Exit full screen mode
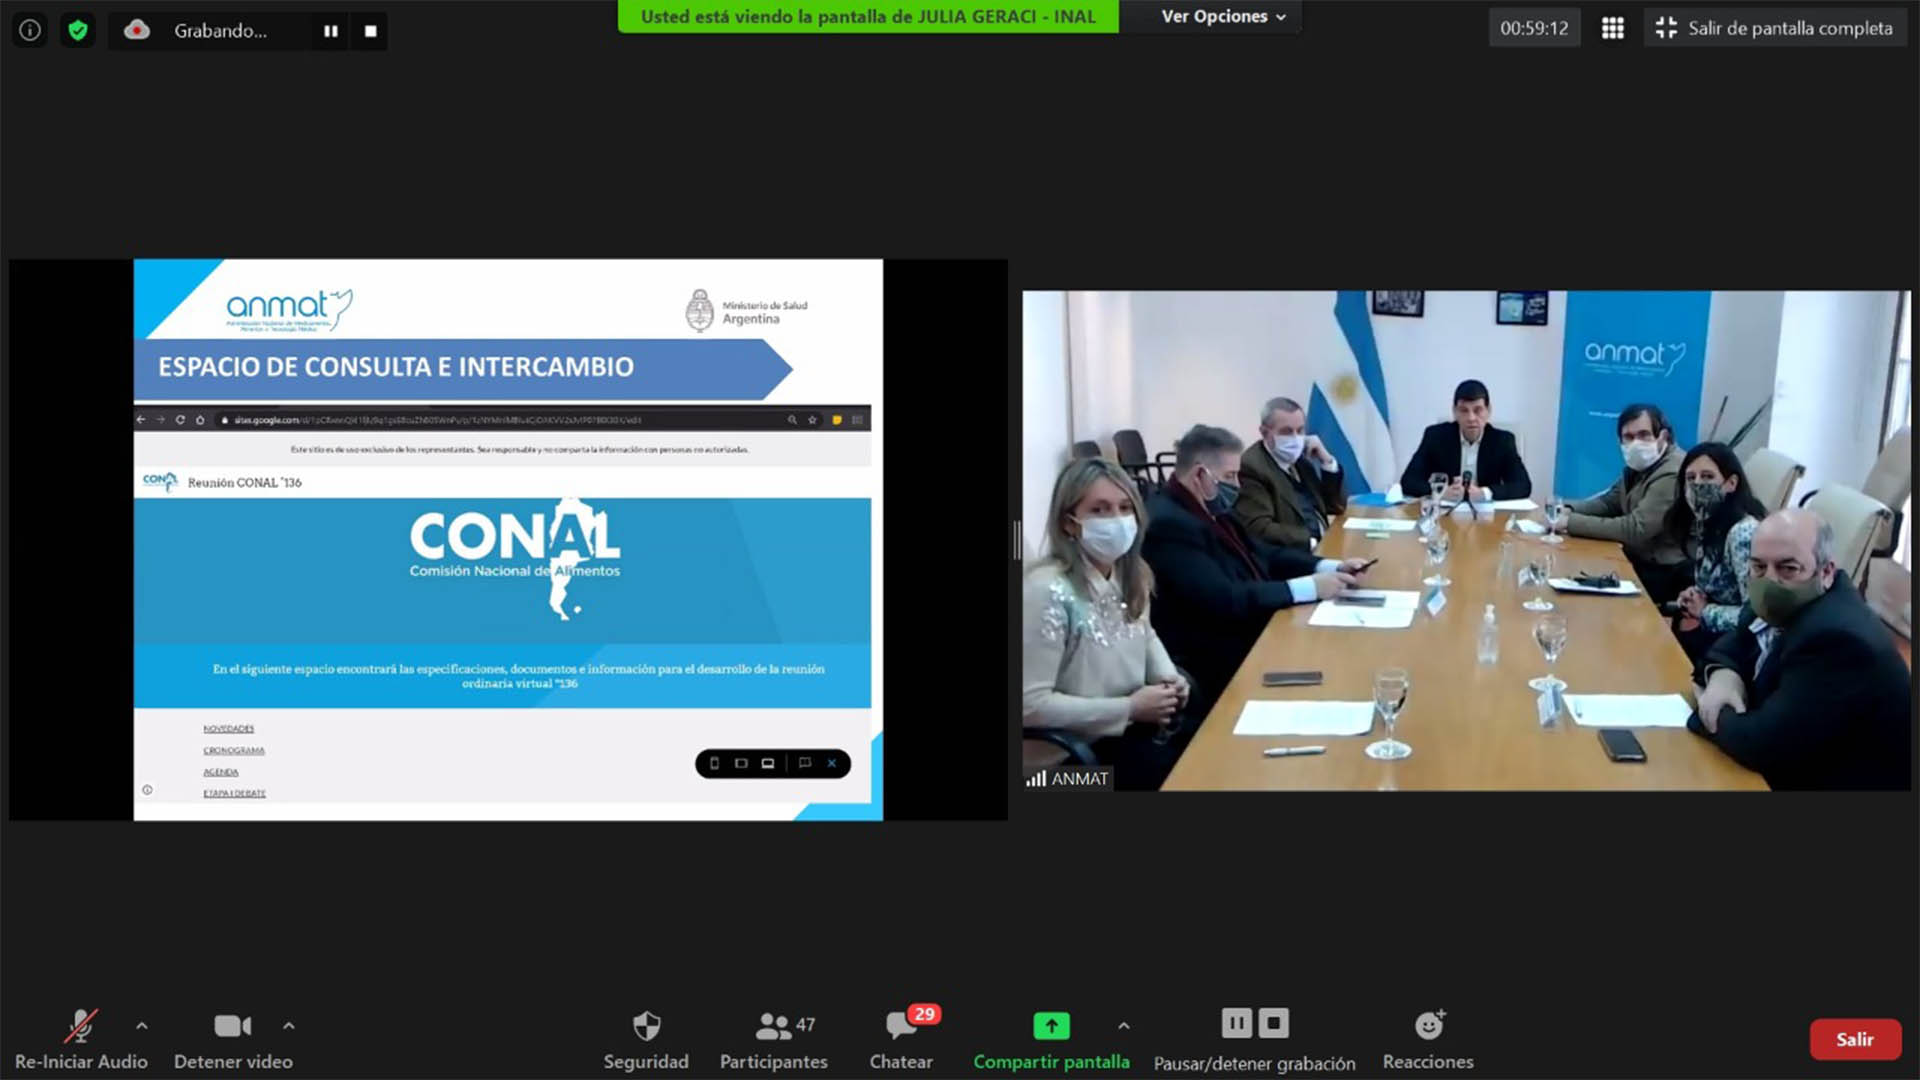This screenshot has height=1080, width=1920. [x=1775, y=28]
